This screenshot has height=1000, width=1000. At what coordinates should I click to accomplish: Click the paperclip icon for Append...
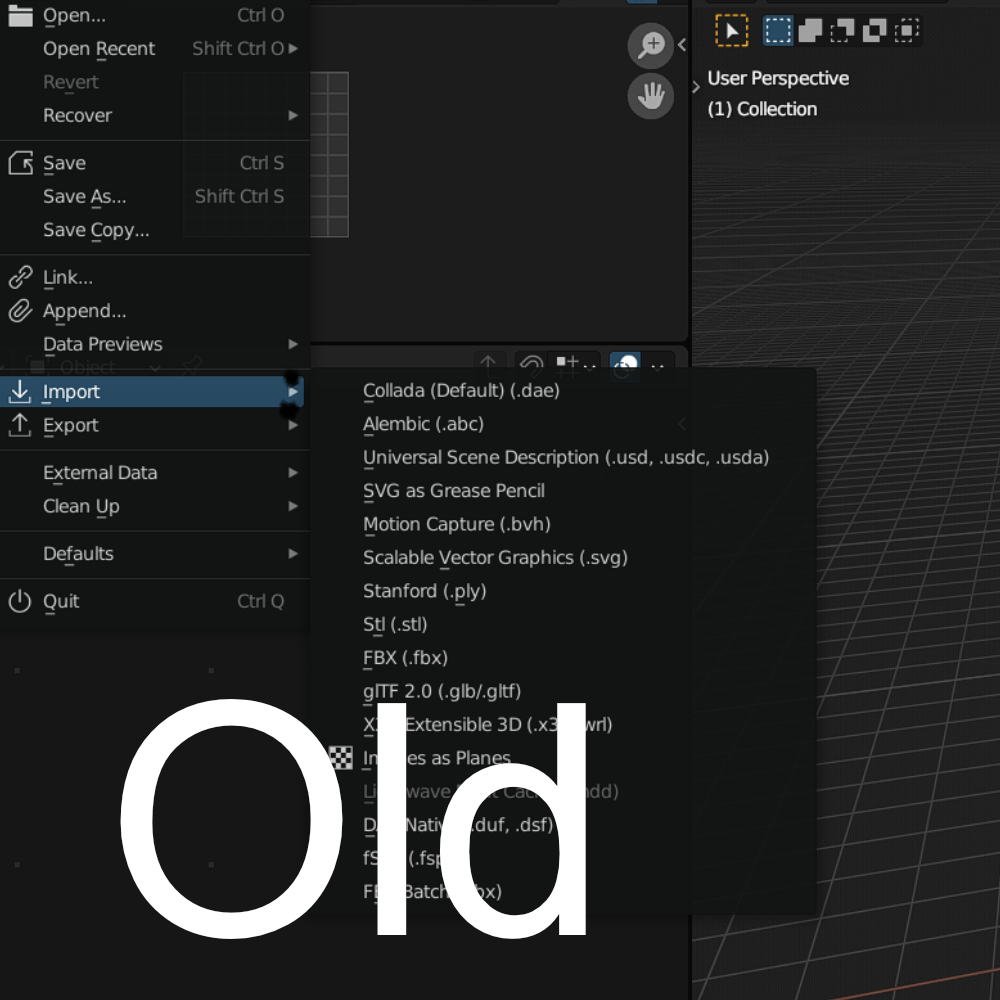(20, 311)
